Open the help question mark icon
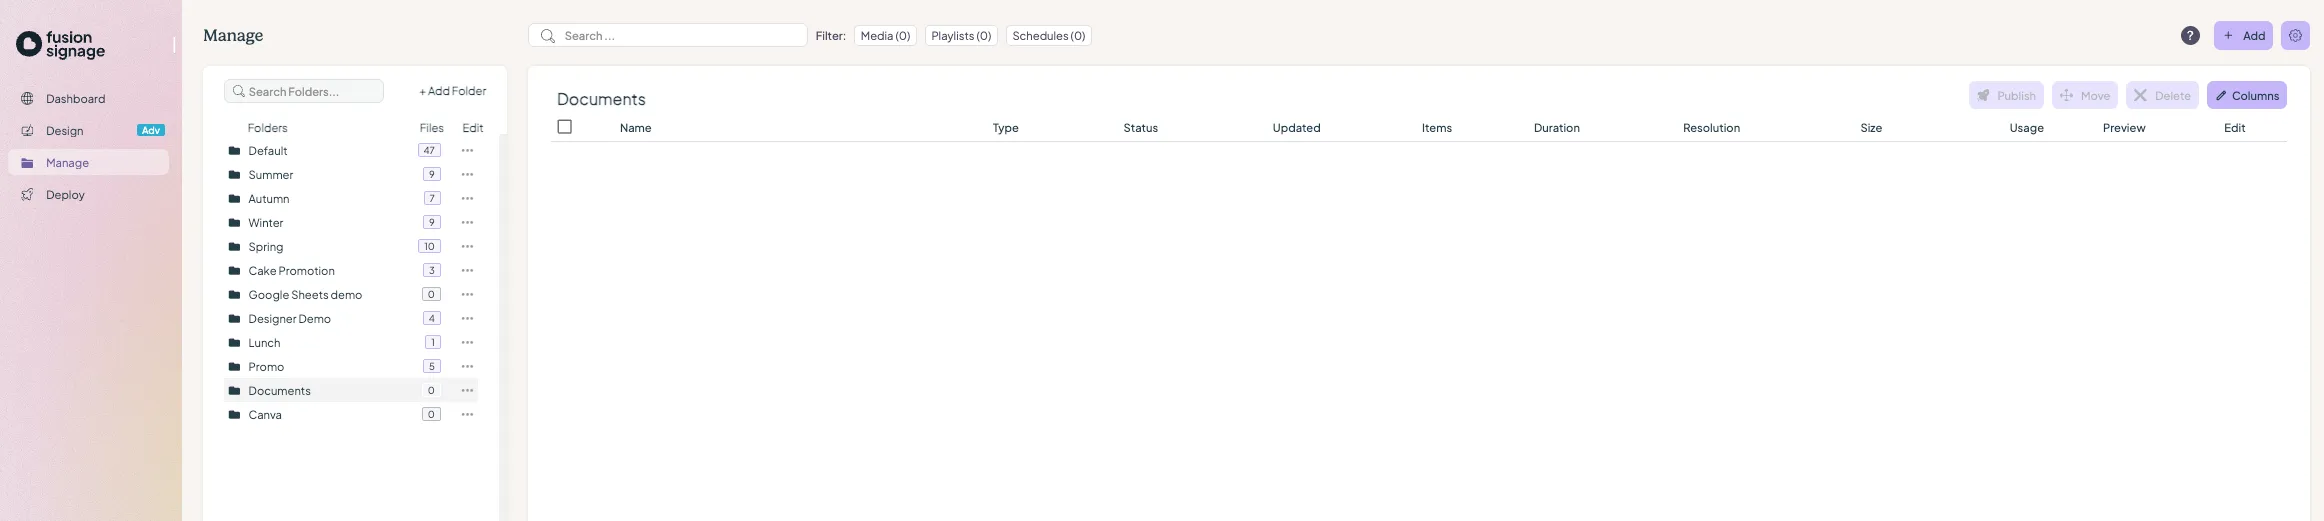This screenshot has width=2324, height=521. [x=2190, y=36]
